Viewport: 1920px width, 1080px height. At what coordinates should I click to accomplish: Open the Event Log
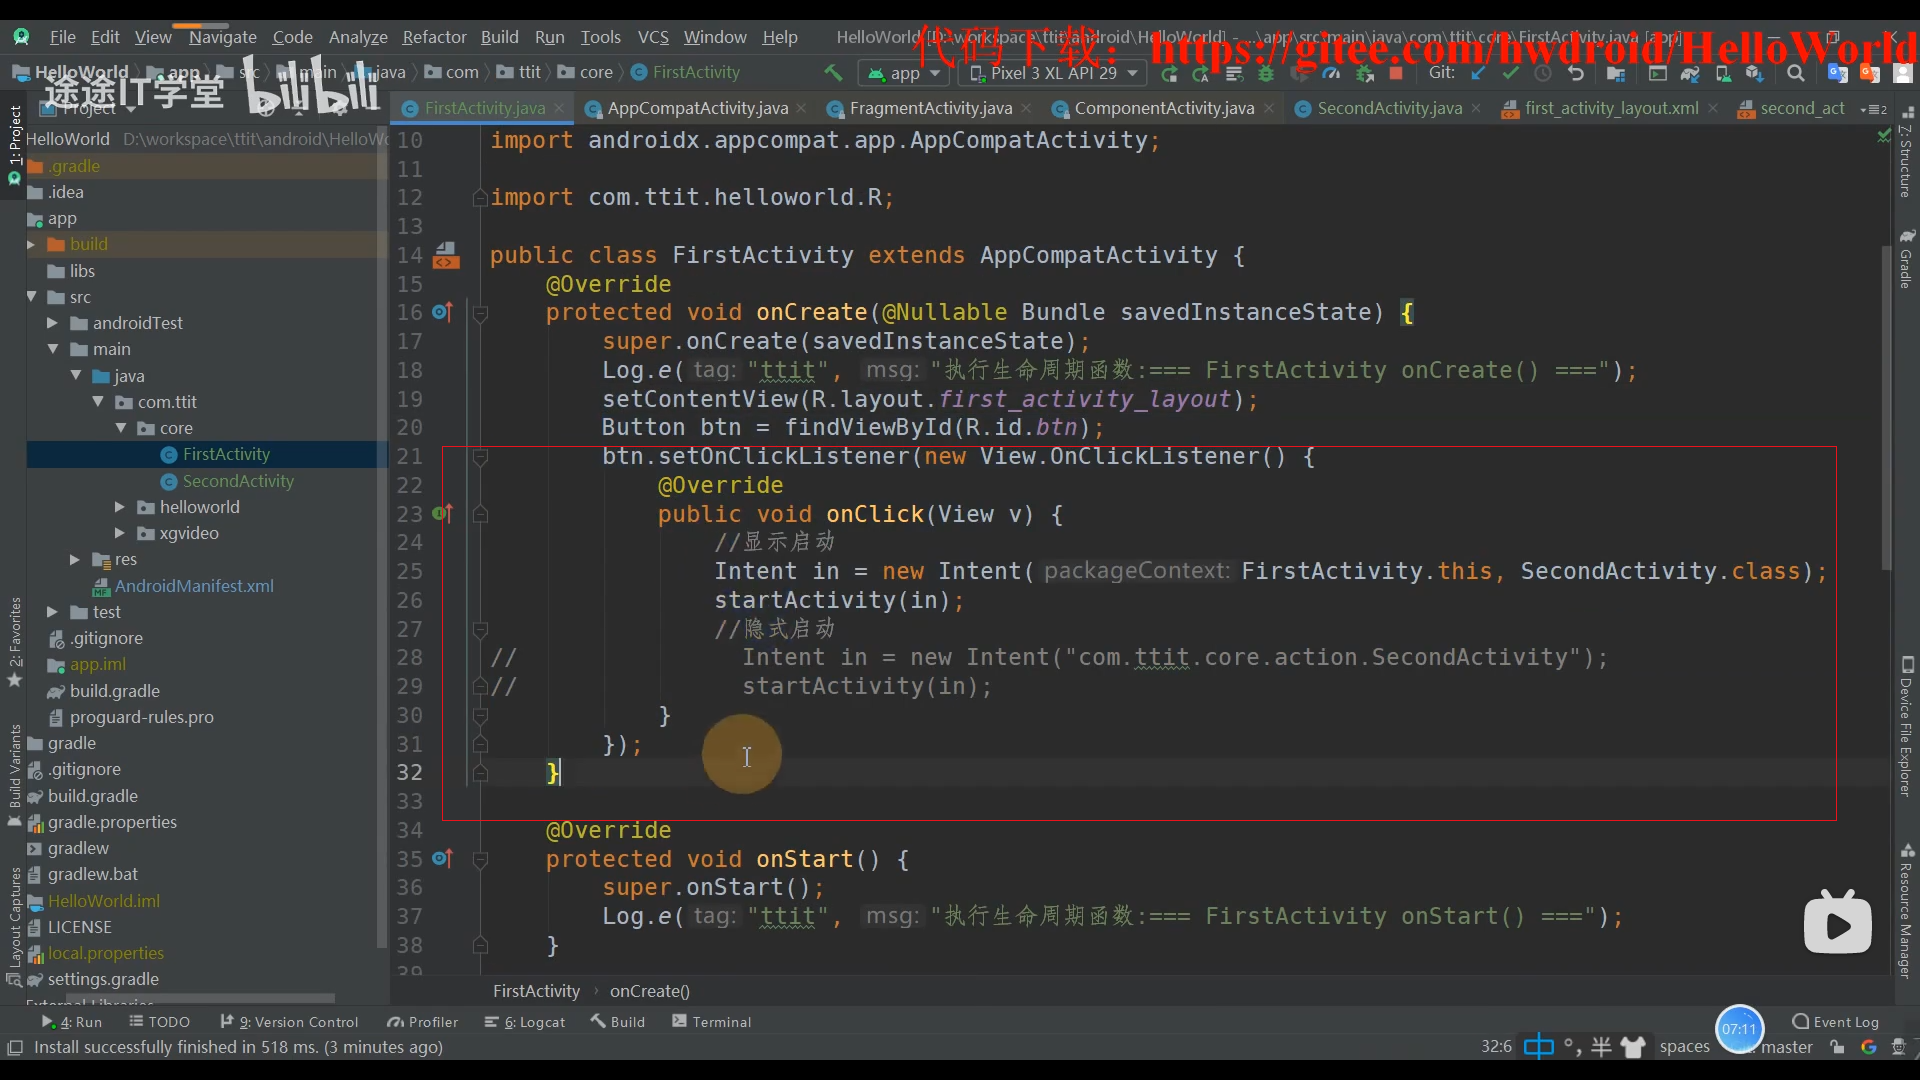[1836, 1022]
